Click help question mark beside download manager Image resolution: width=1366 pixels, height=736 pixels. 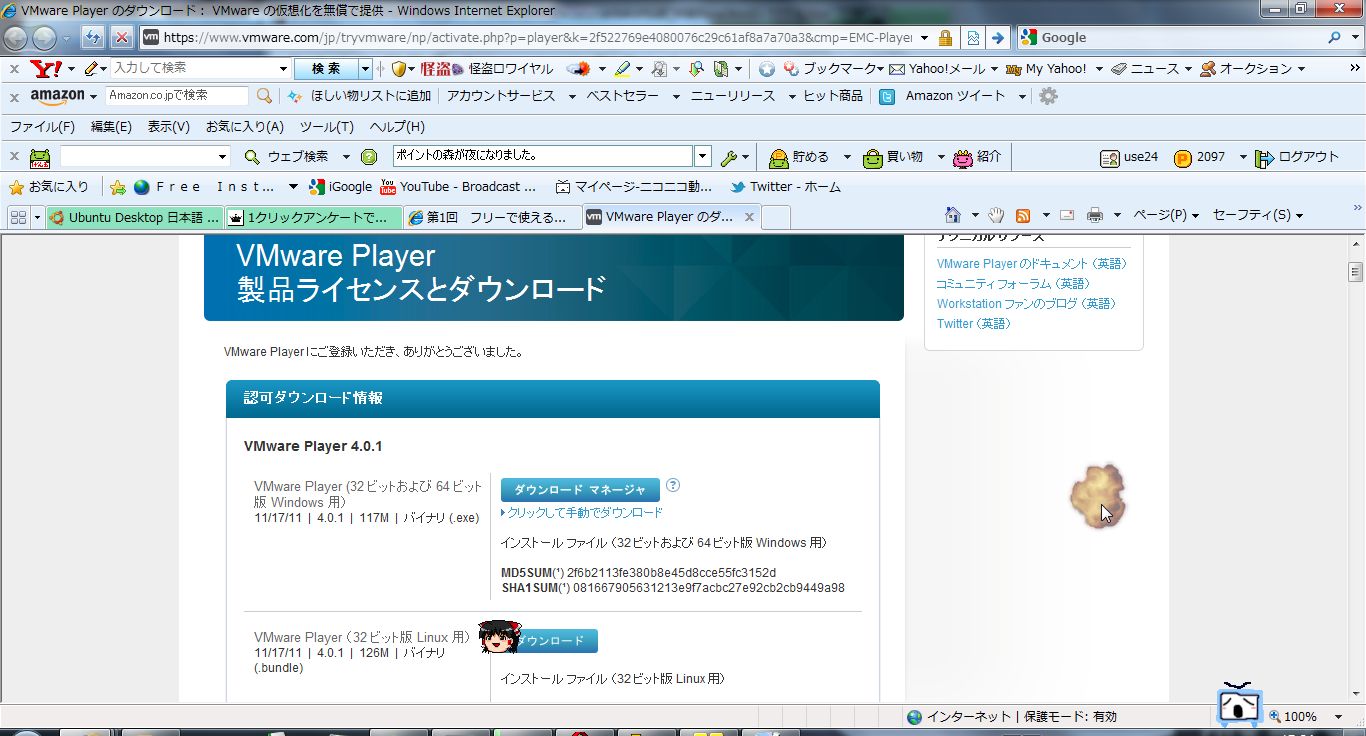pos(673,485)
